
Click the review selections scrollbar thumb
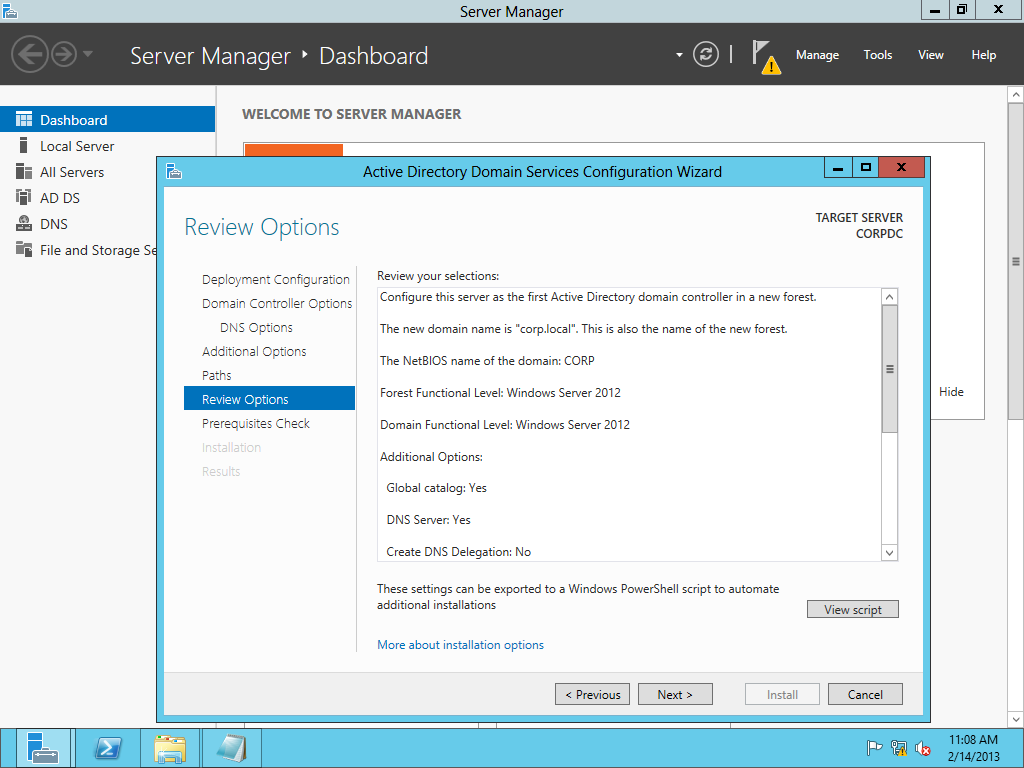[x=889, y=368]
